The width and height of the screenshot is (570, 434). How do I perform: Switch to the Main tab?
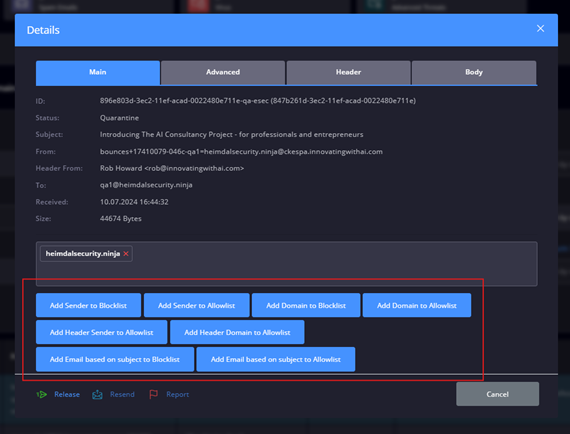point(98,72)
